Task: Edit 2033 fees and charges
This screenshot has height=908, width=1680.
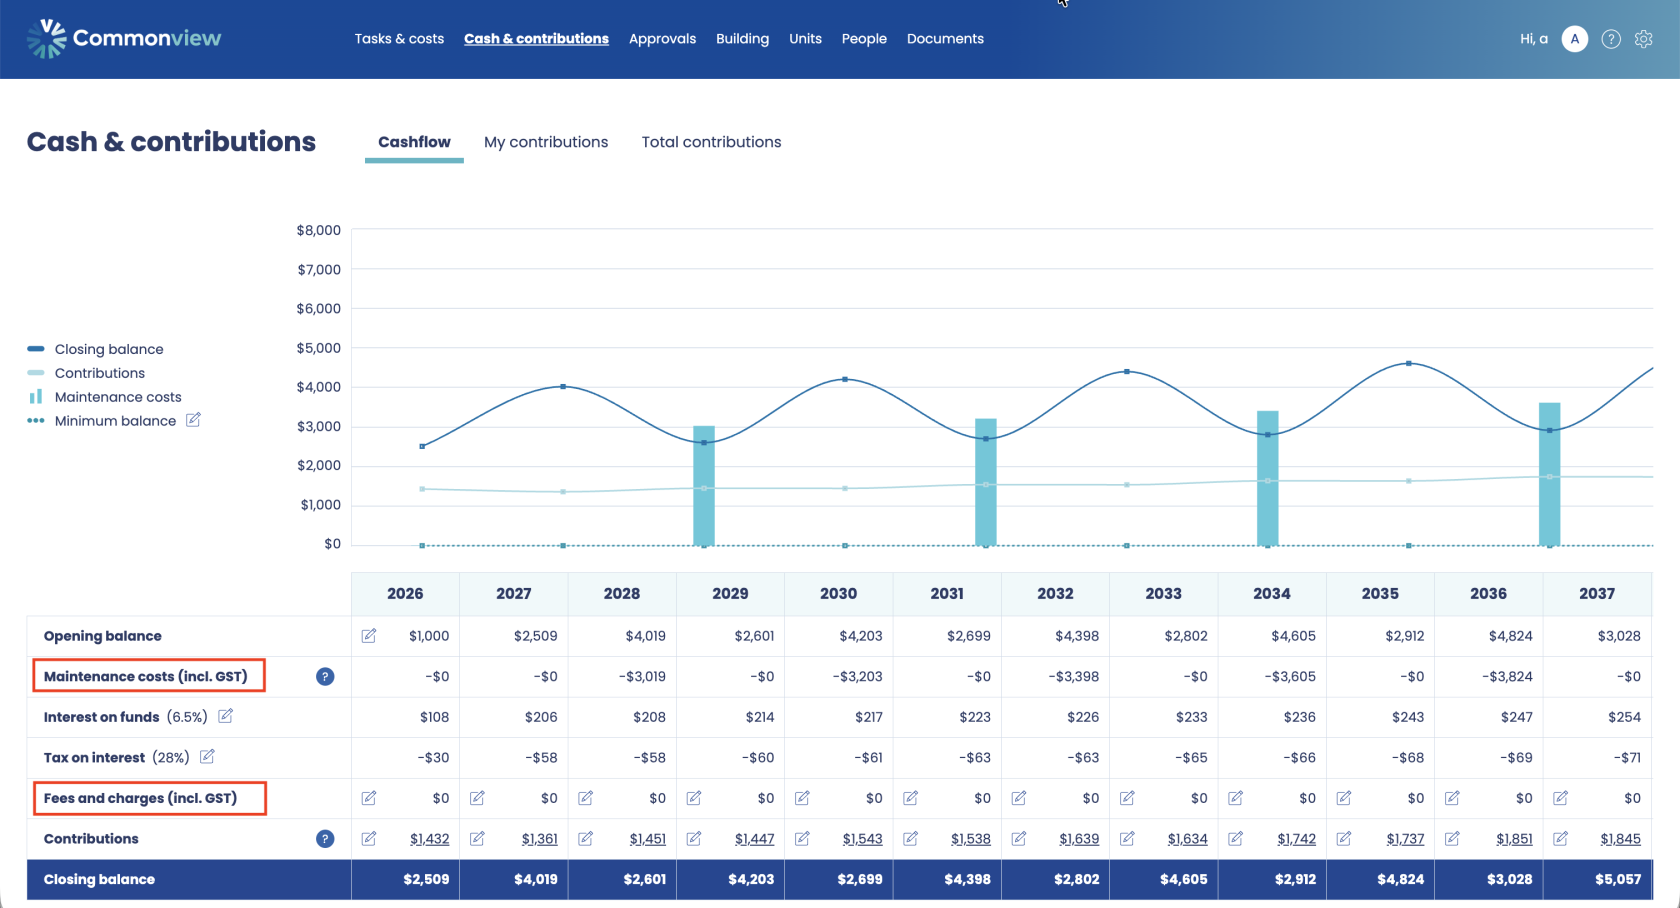Action: click(1127, 798)
